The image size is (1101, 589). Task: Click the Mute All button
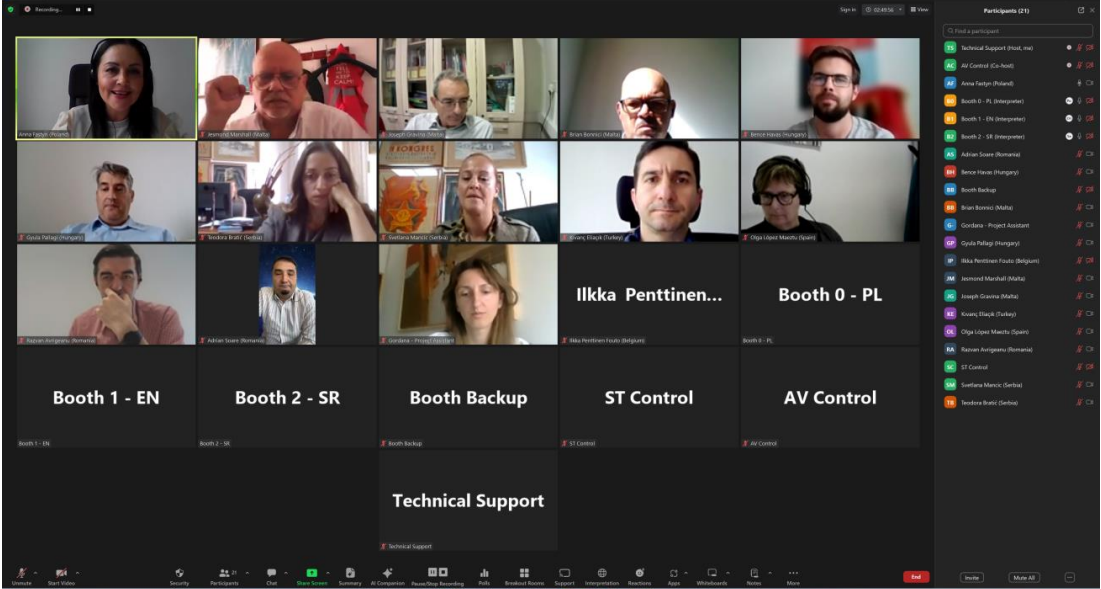tap(1023, 577)
